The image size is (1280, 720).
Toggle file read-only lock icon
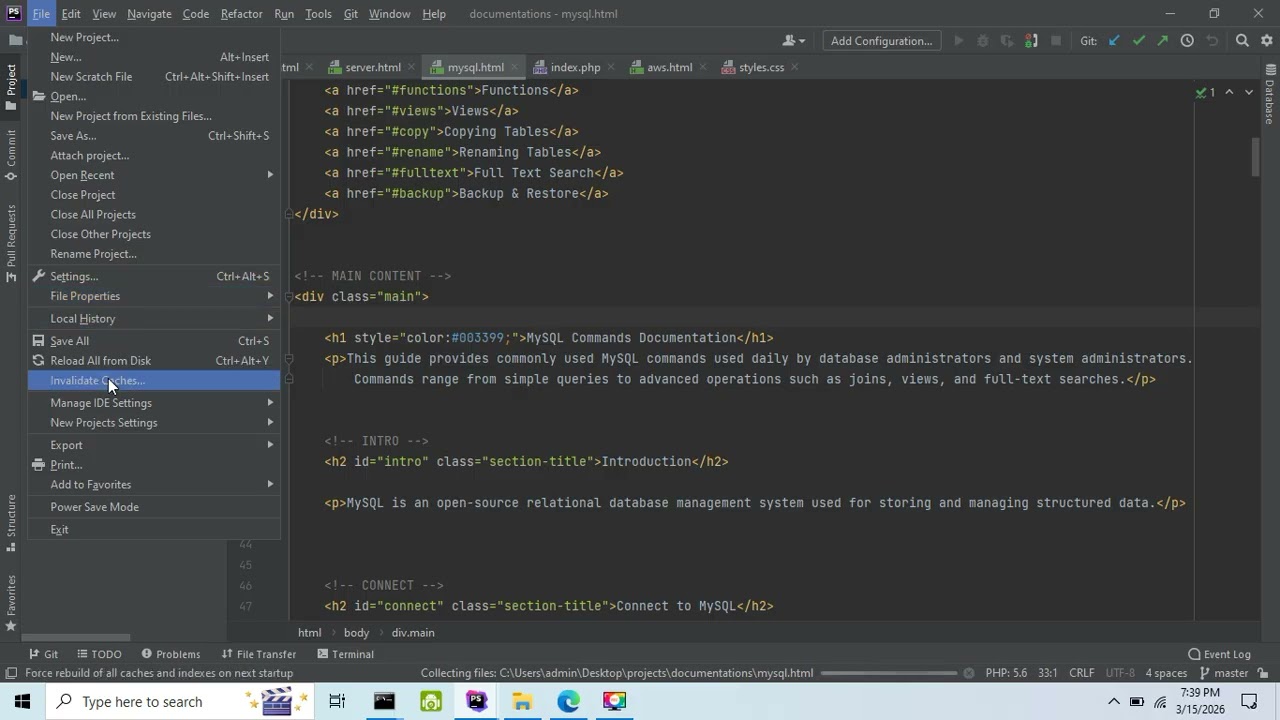(1264, 673)
